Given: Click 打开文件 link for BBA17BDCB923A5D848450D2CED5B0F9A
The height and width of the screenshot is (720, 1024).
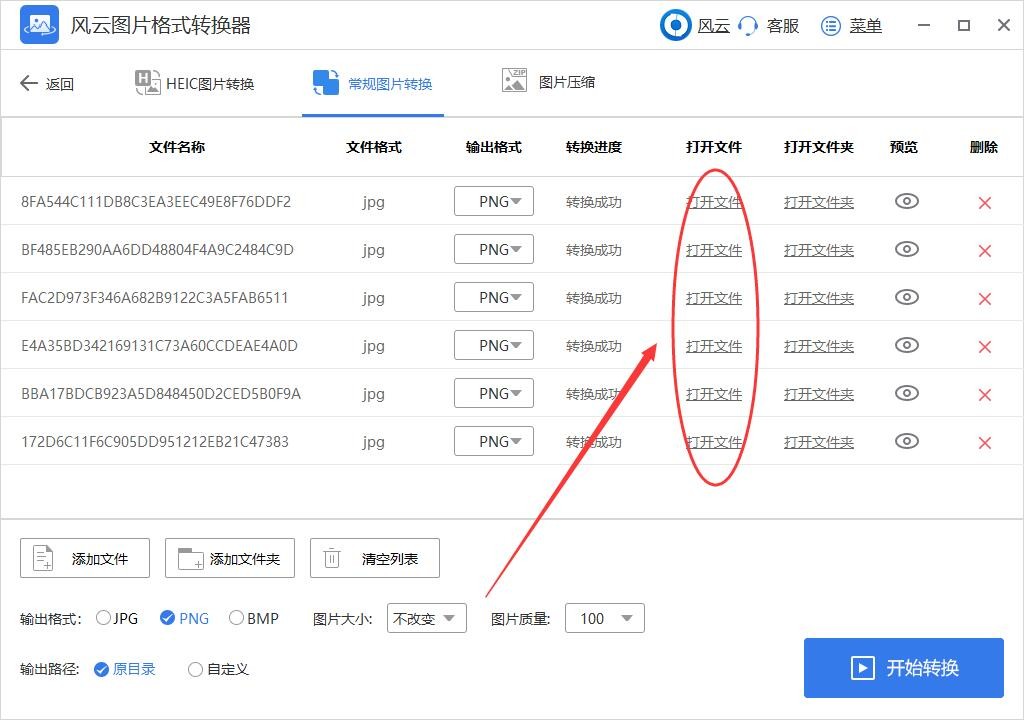Looking at the screenshot, I should click(x=714, y=394).
